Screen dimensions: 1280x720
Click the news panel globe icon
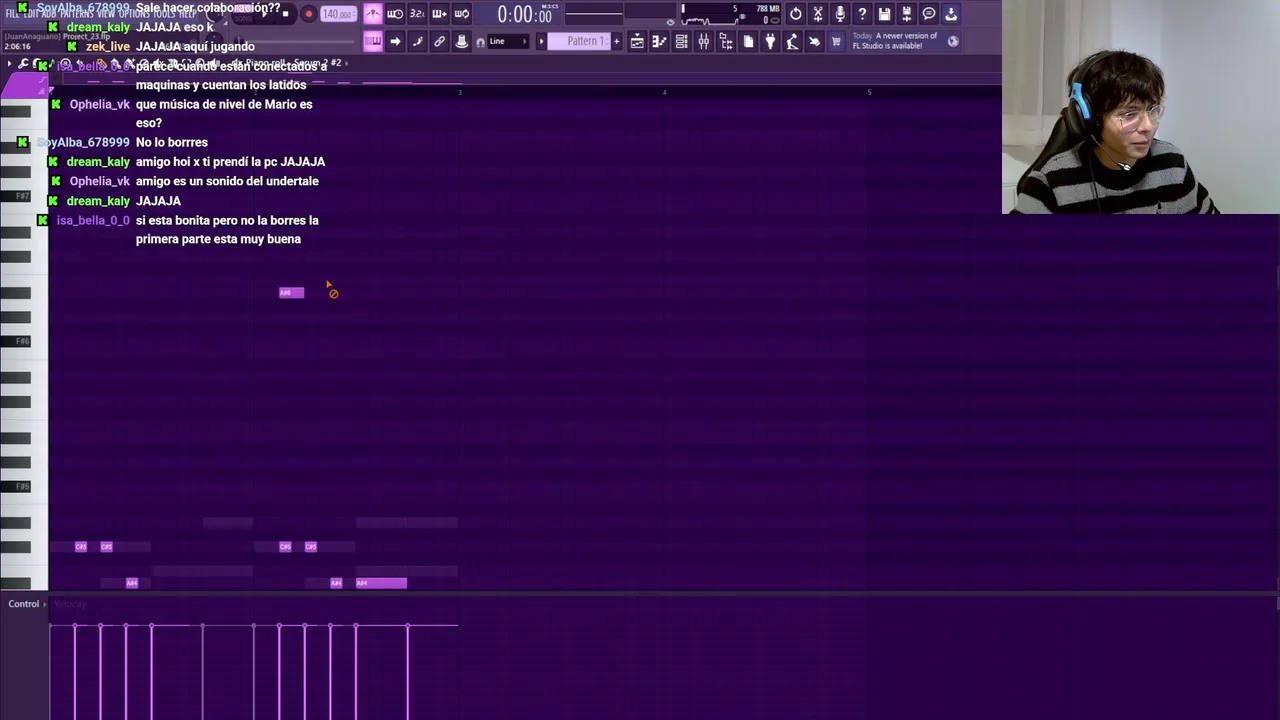(953, 41)
